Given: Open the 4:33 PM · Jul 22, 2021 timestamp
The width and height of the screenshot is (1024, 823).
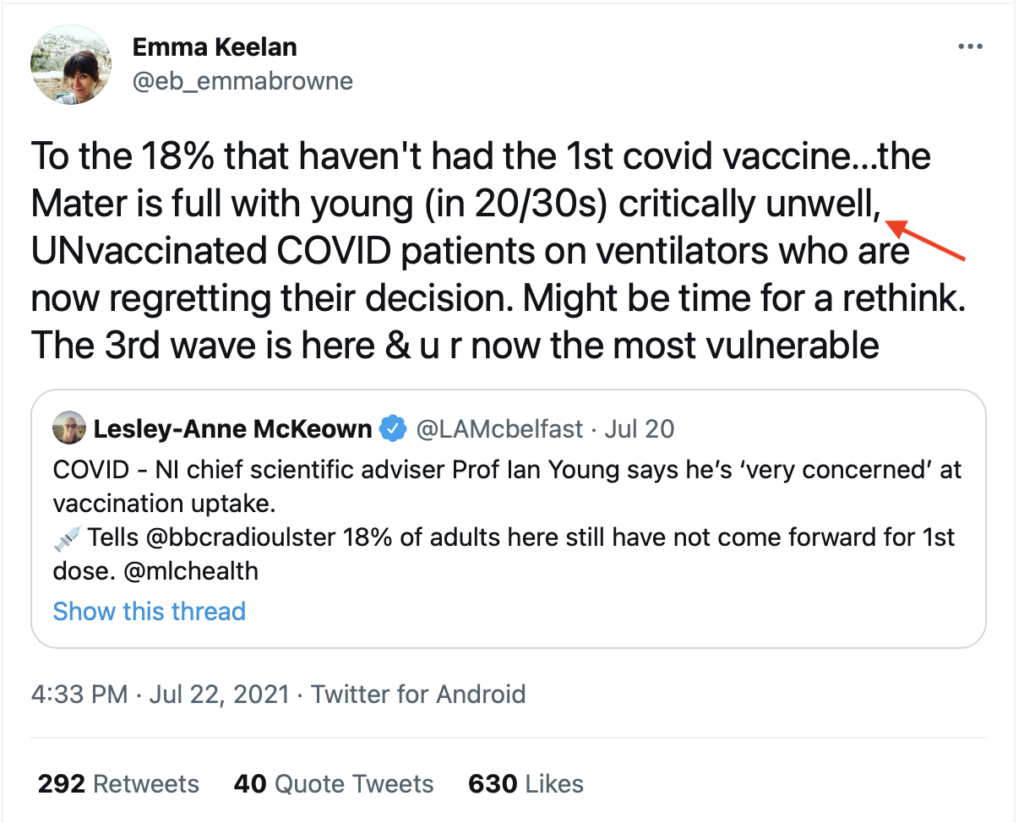Looking at the screenshot, I should pyautogui.click(x=160, y=694).
